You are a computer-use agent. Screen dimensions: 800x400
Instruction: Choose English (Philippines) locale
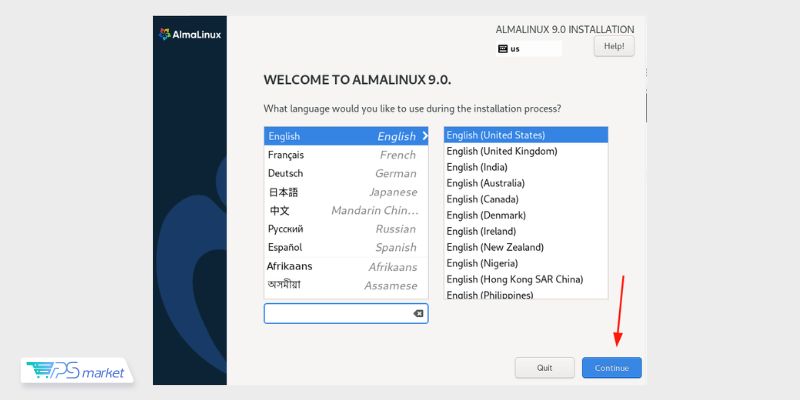(526, 294)
